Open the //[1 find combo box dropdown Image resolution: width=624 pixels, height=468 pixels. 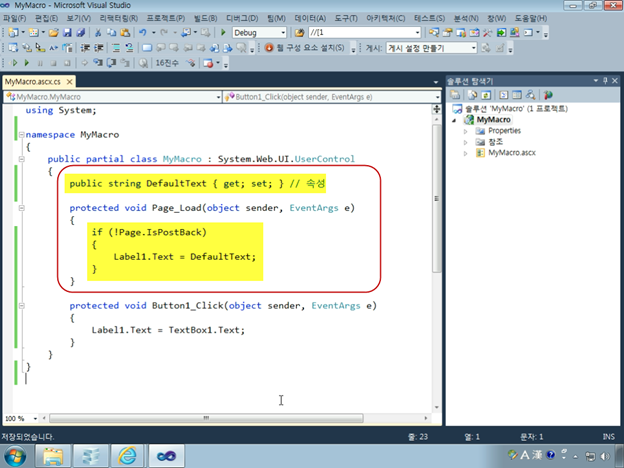coord(417,33)
